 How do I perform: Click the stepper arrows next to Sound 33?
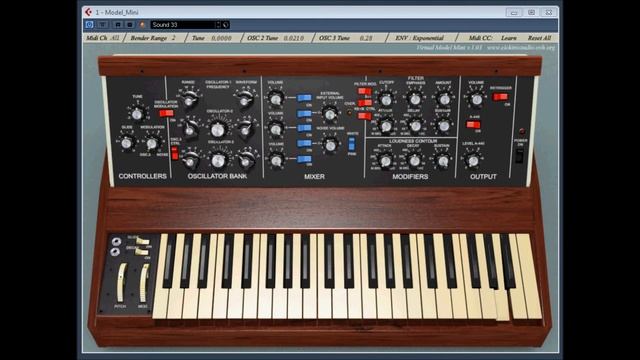click(x=218, y=25)
